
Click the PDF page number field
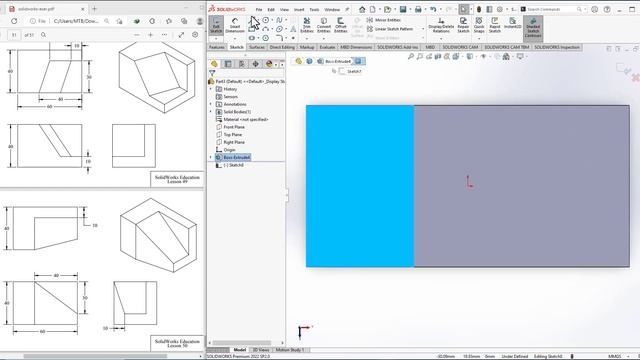click(x=14, y=35)
